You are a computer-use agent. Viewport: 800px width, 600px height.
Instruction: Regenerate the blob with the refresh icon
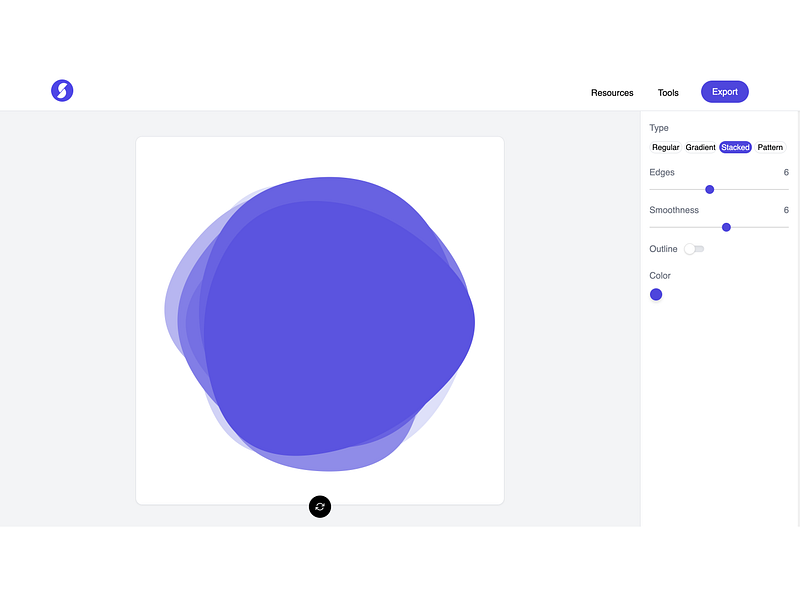pos(320,507)
